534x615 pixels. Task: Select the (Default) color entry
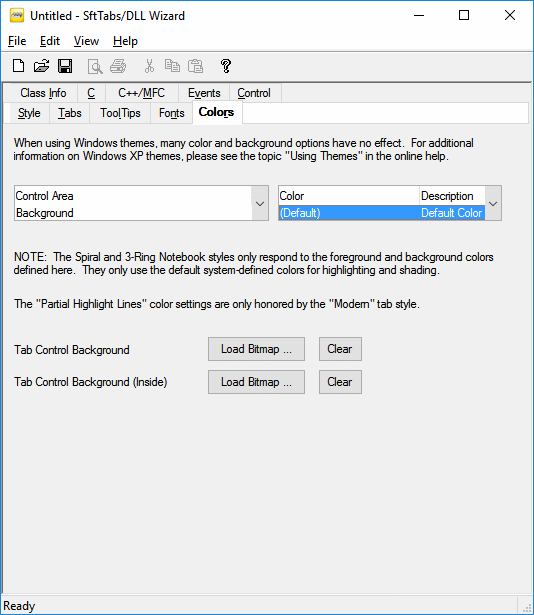(x=382, y=213)
